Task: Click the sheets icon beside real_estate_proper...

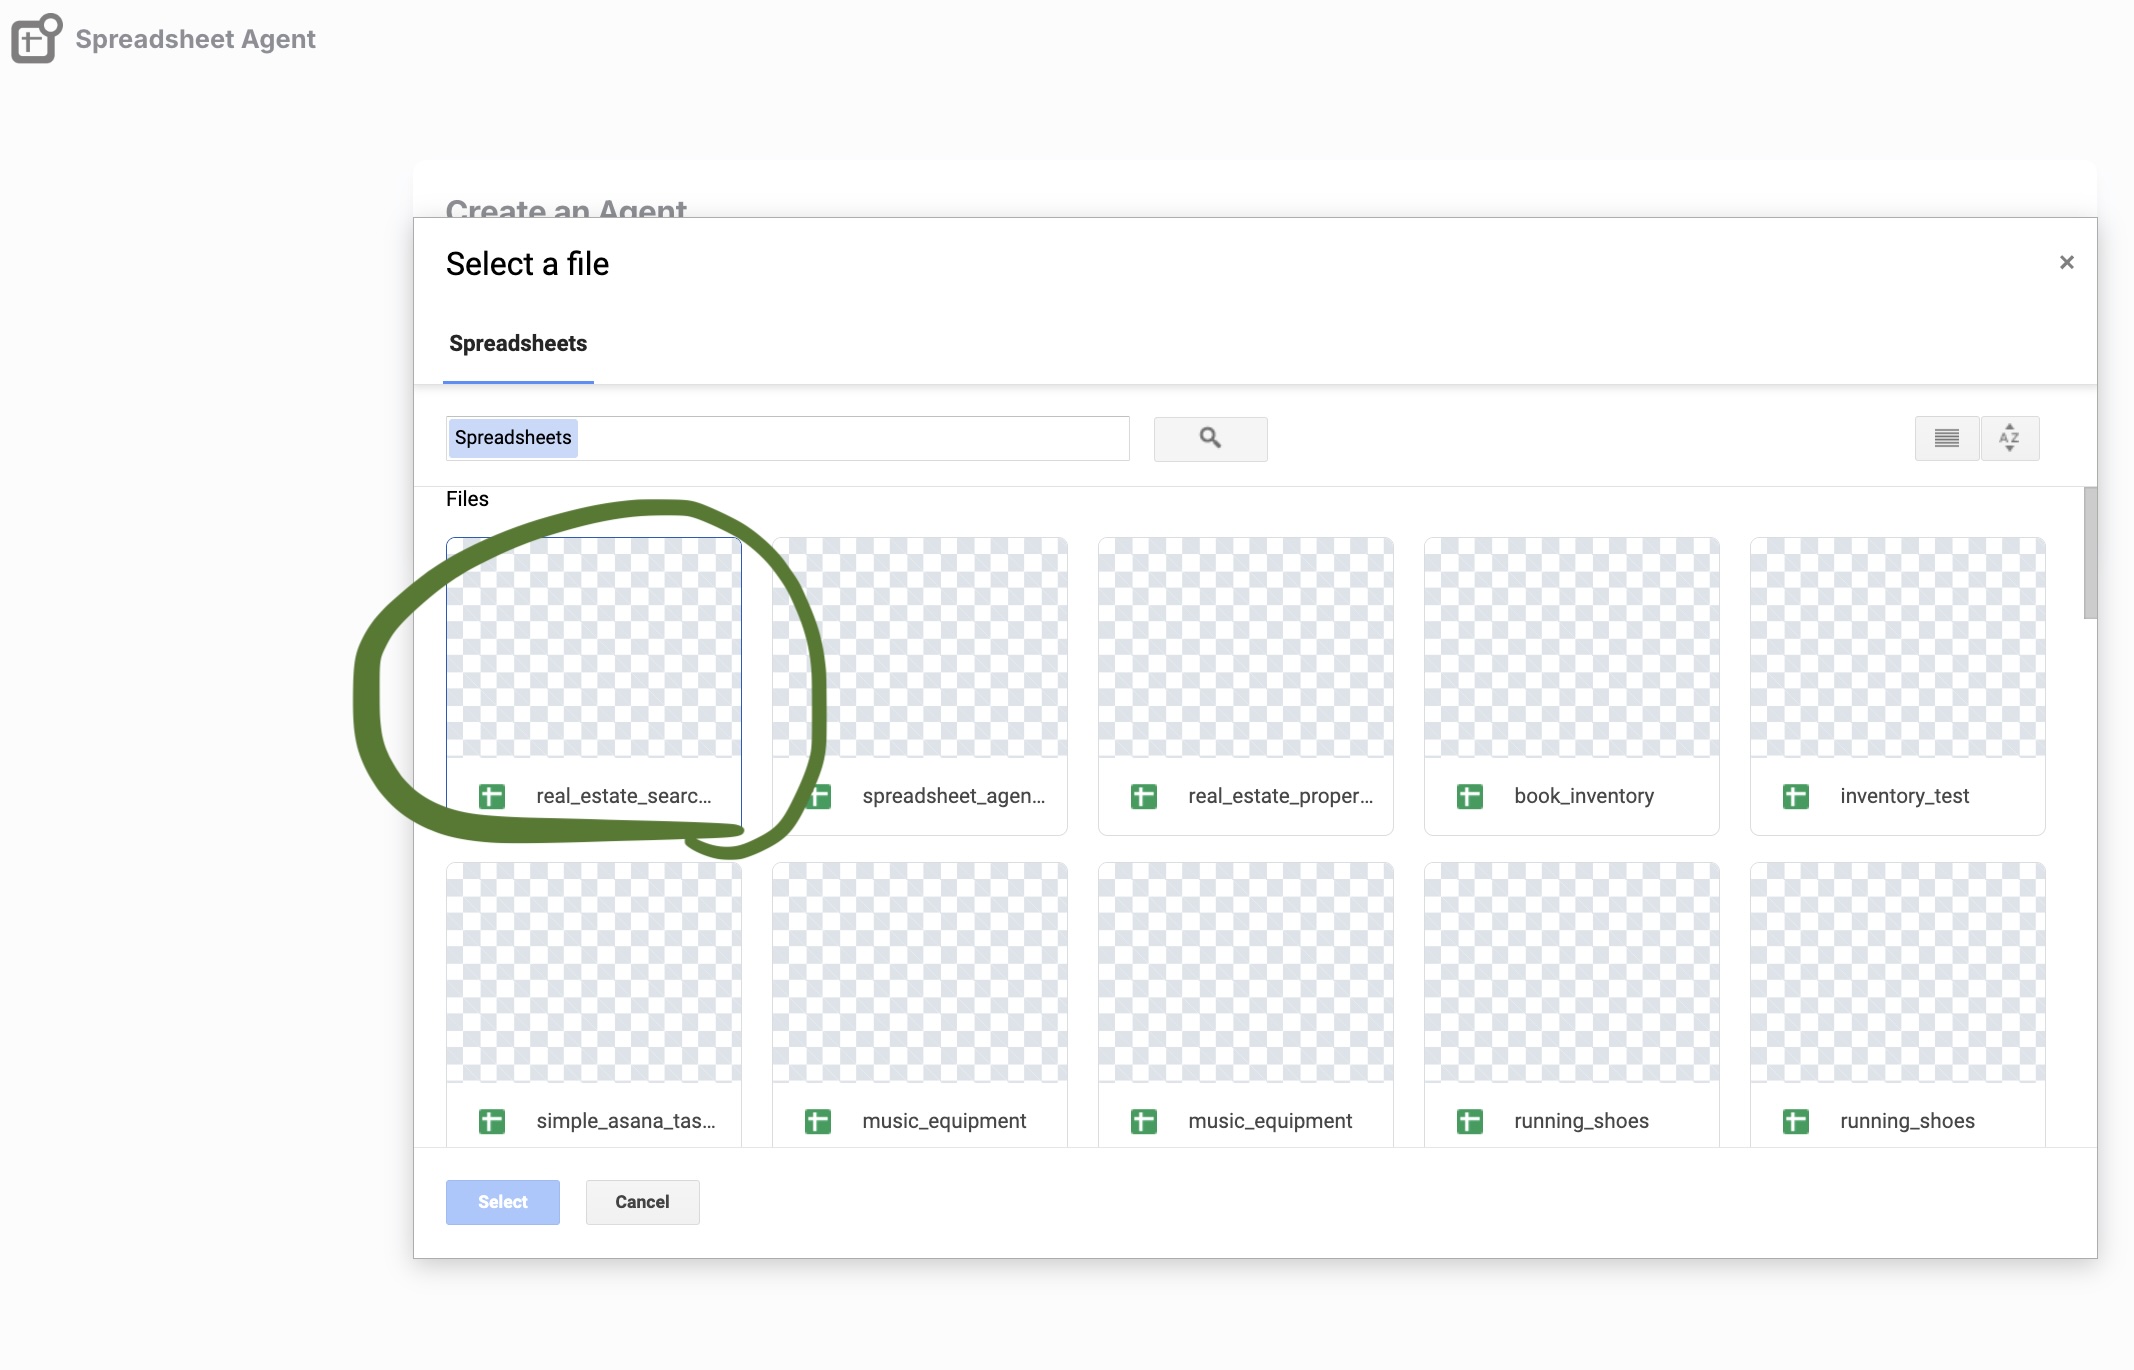Action: (x=1144, y=796)
